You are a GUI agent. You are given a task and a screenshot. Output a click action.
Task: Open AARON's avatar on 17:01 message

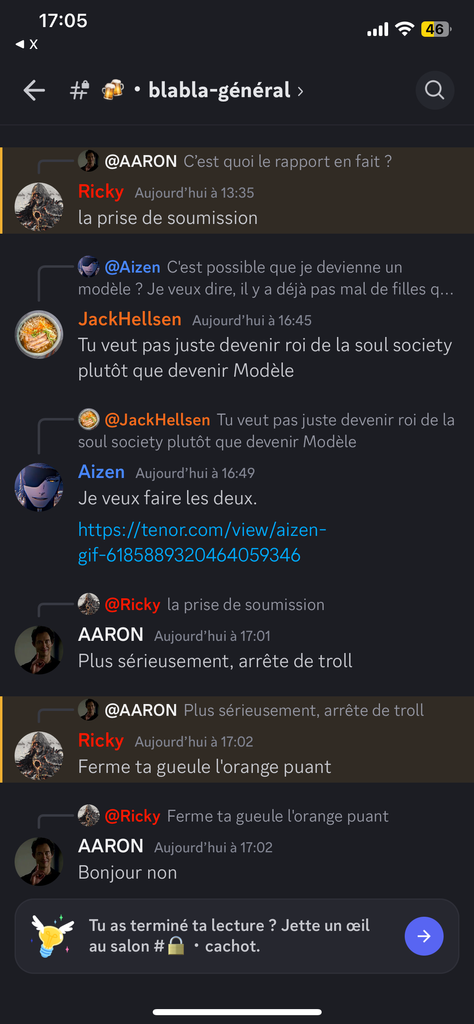click(39, 649)
